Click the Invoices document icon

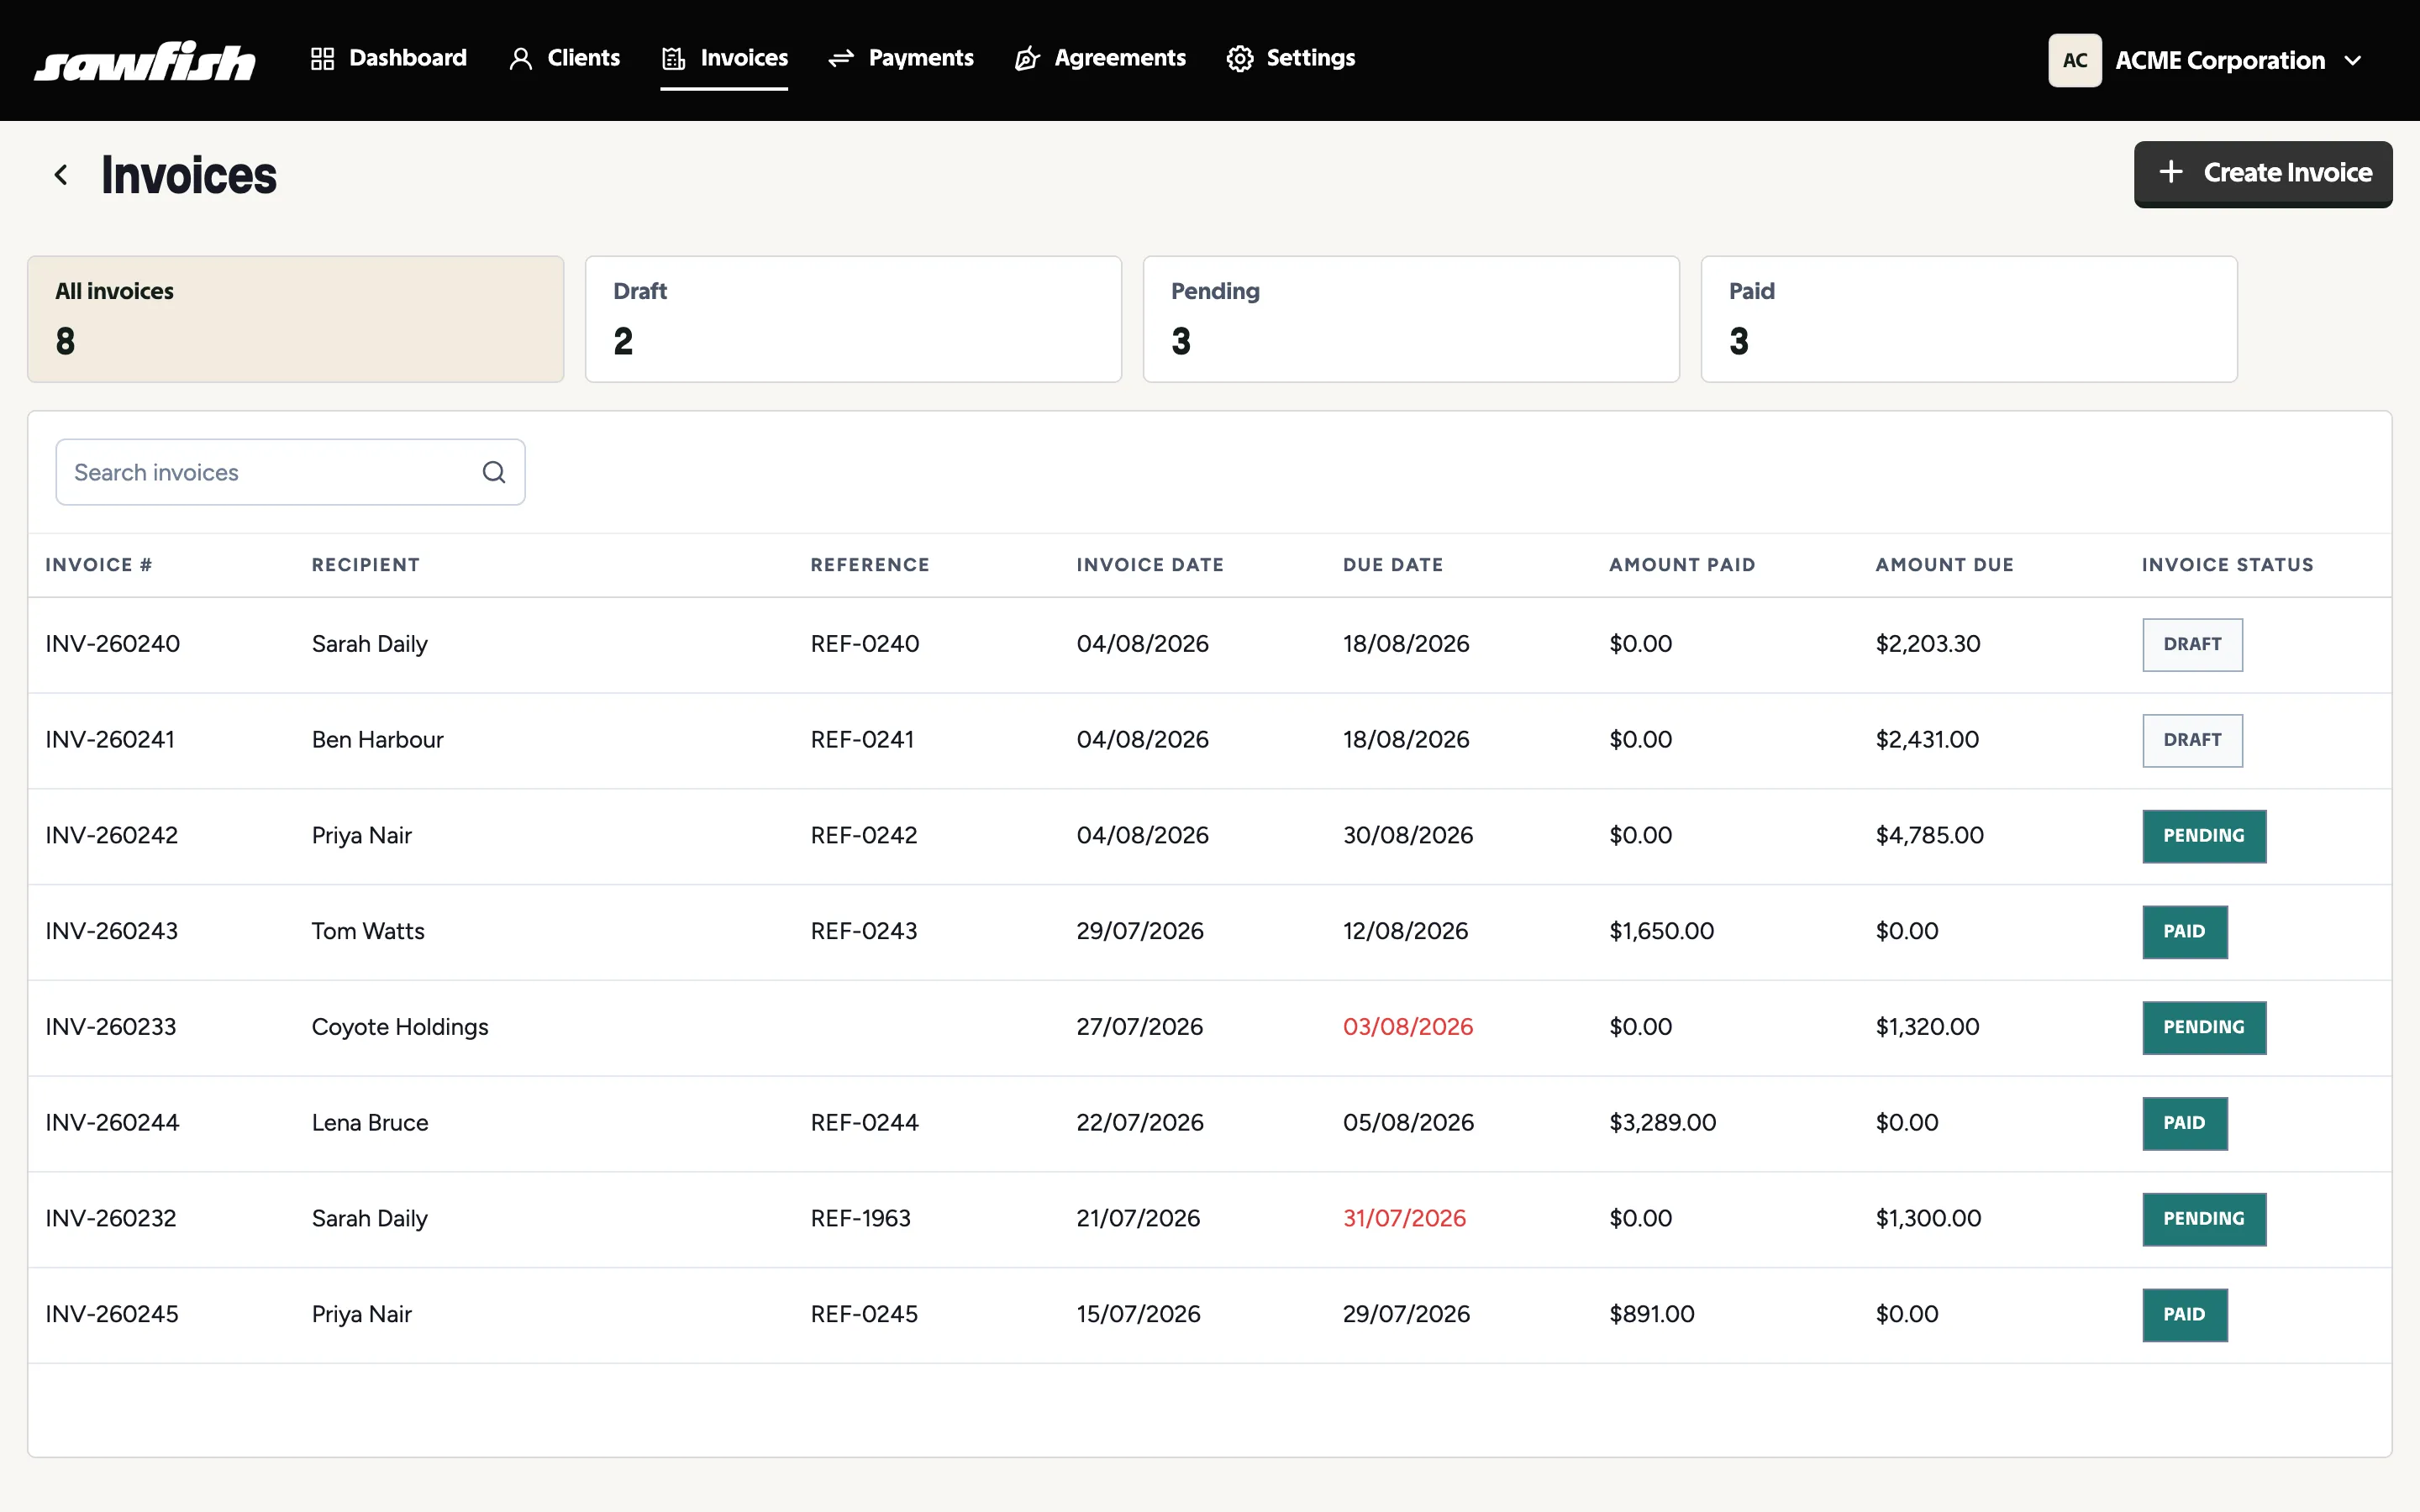[x=673, y=59]
